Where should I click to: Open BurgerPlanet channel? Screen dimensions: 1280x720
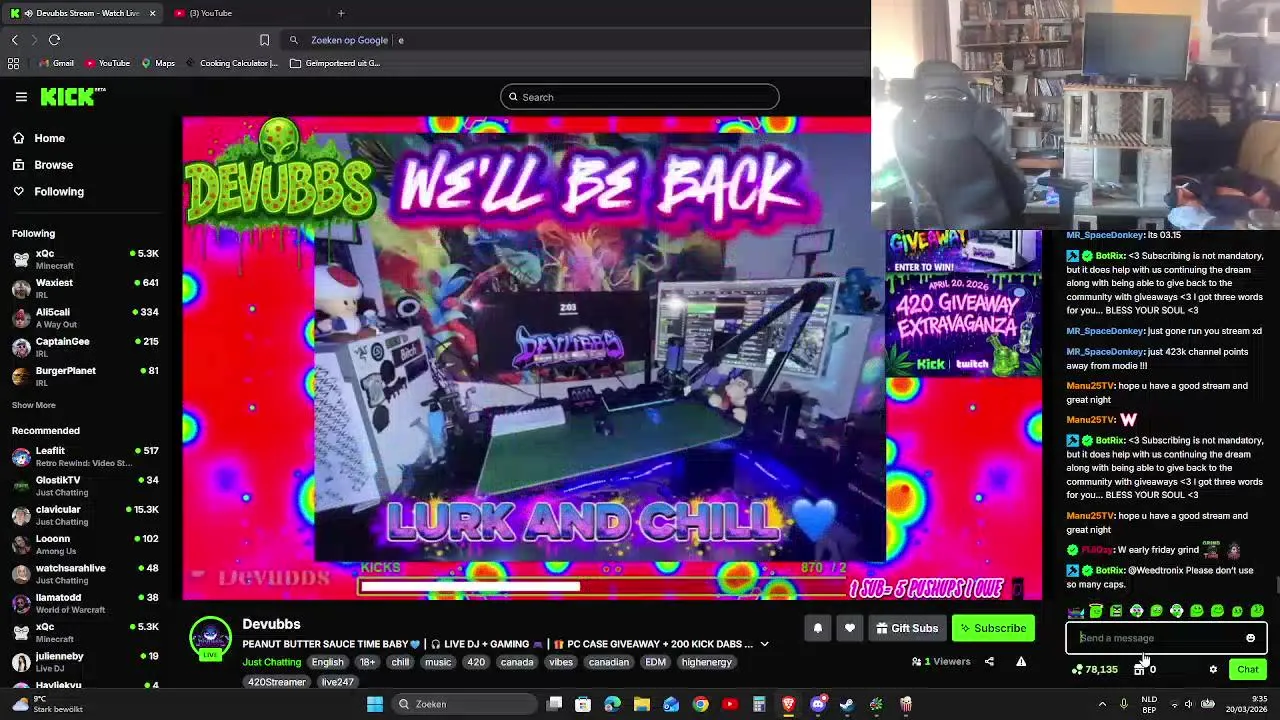click(x=85, y=376)
